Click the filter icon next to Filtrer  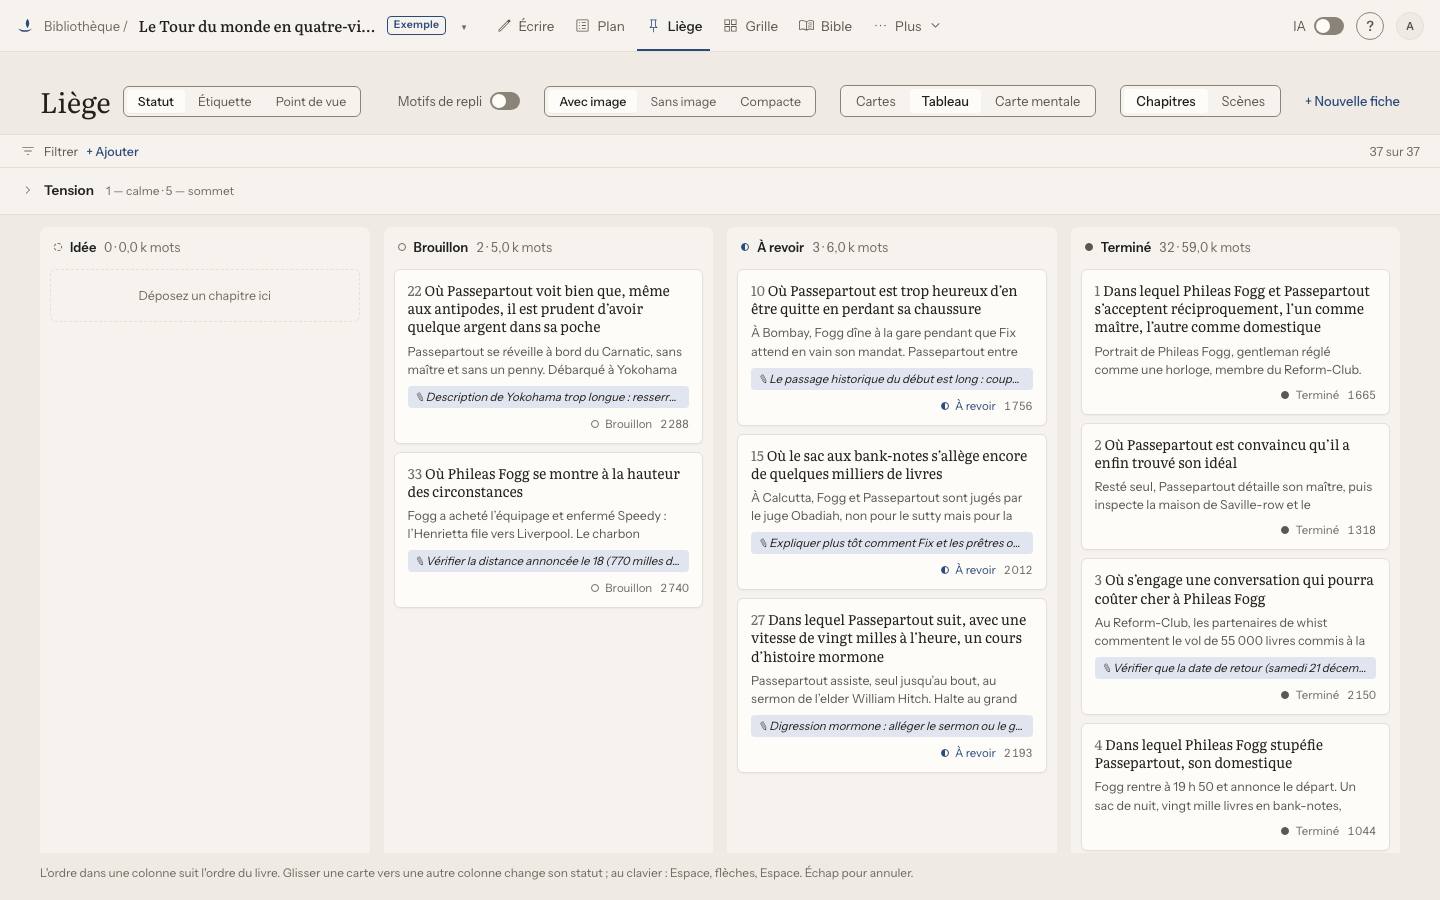(28, 151)
